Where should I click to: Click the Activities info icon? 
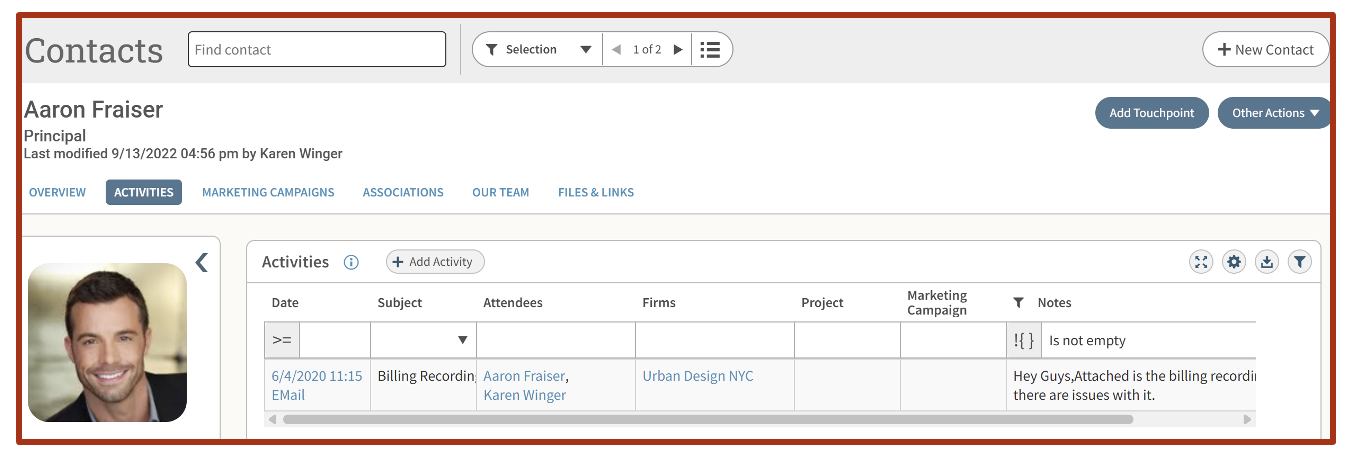click(x=351, y=262)
